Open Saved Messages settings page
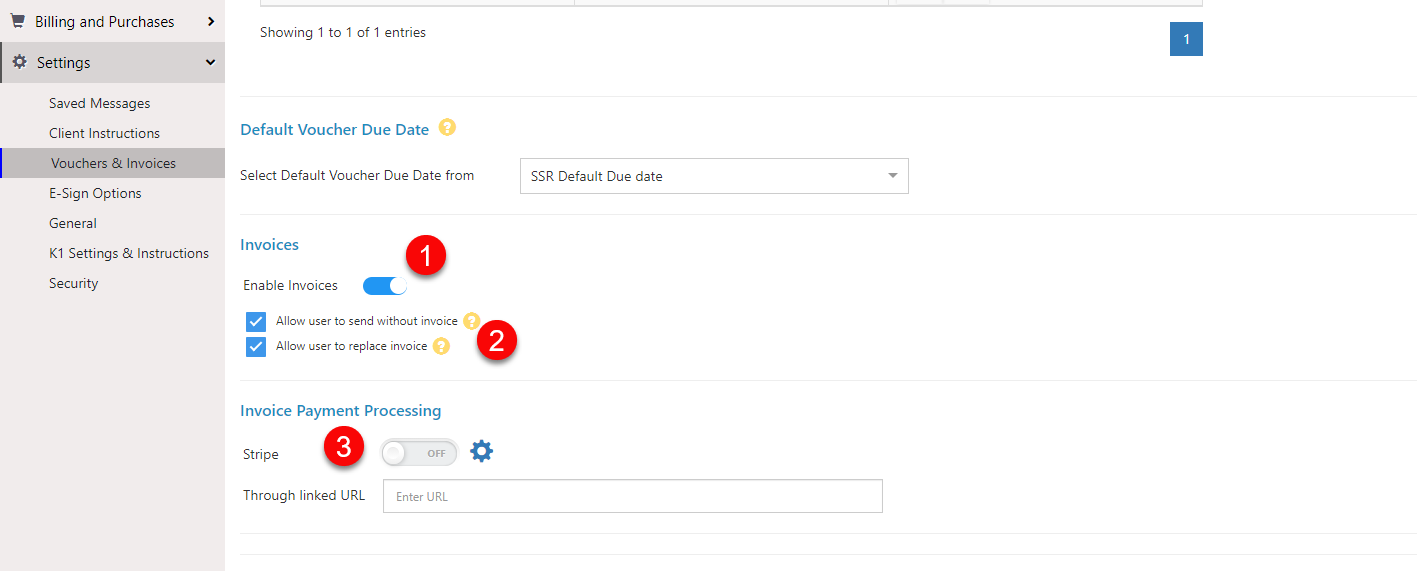The height and width of the screenshot is (571, 1417). click(100, 103)
